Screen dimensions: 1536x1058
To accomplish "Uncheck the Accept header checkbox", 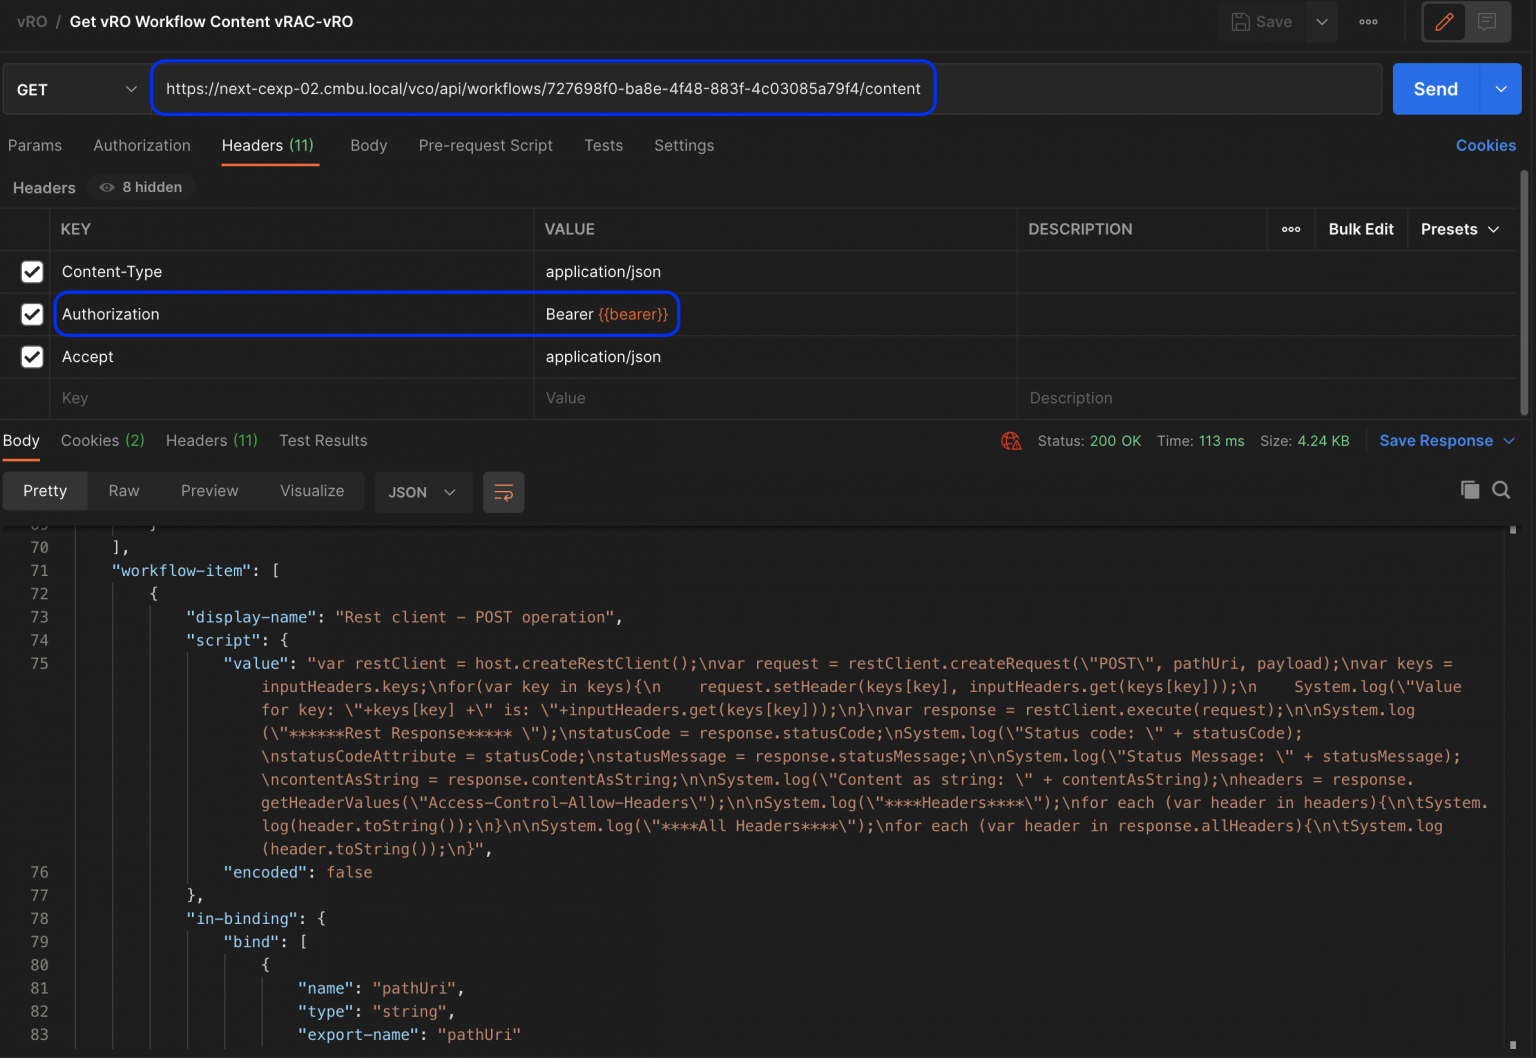I will 32,357.
